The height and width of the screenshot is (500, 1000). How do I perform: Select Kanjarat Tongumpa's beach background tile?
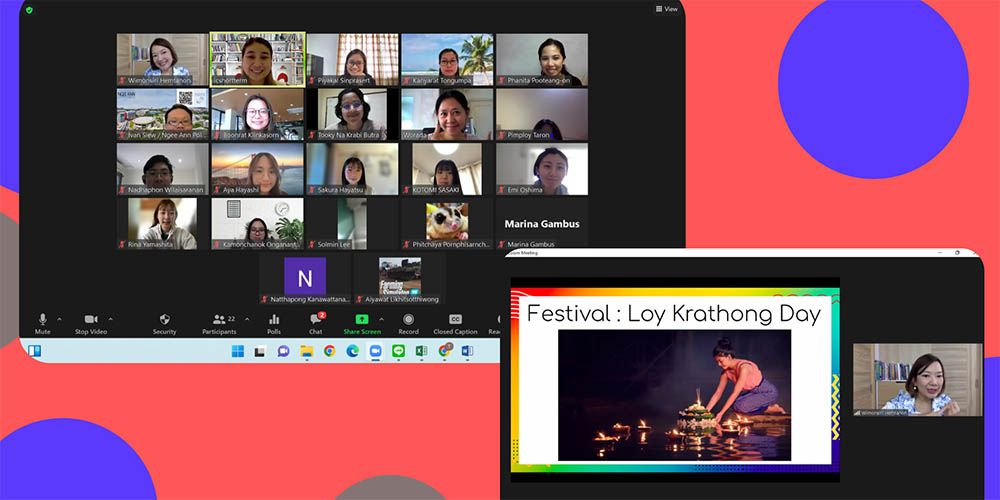[448, 59]
